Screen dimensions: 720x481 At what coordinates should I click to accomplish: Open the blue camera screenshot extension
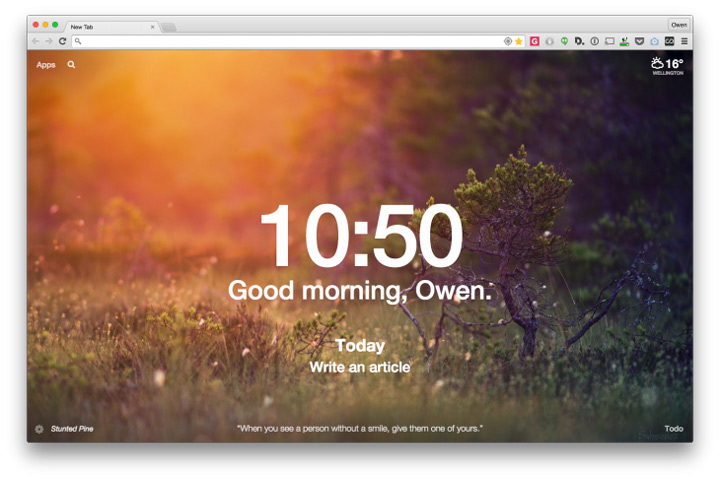654,41
